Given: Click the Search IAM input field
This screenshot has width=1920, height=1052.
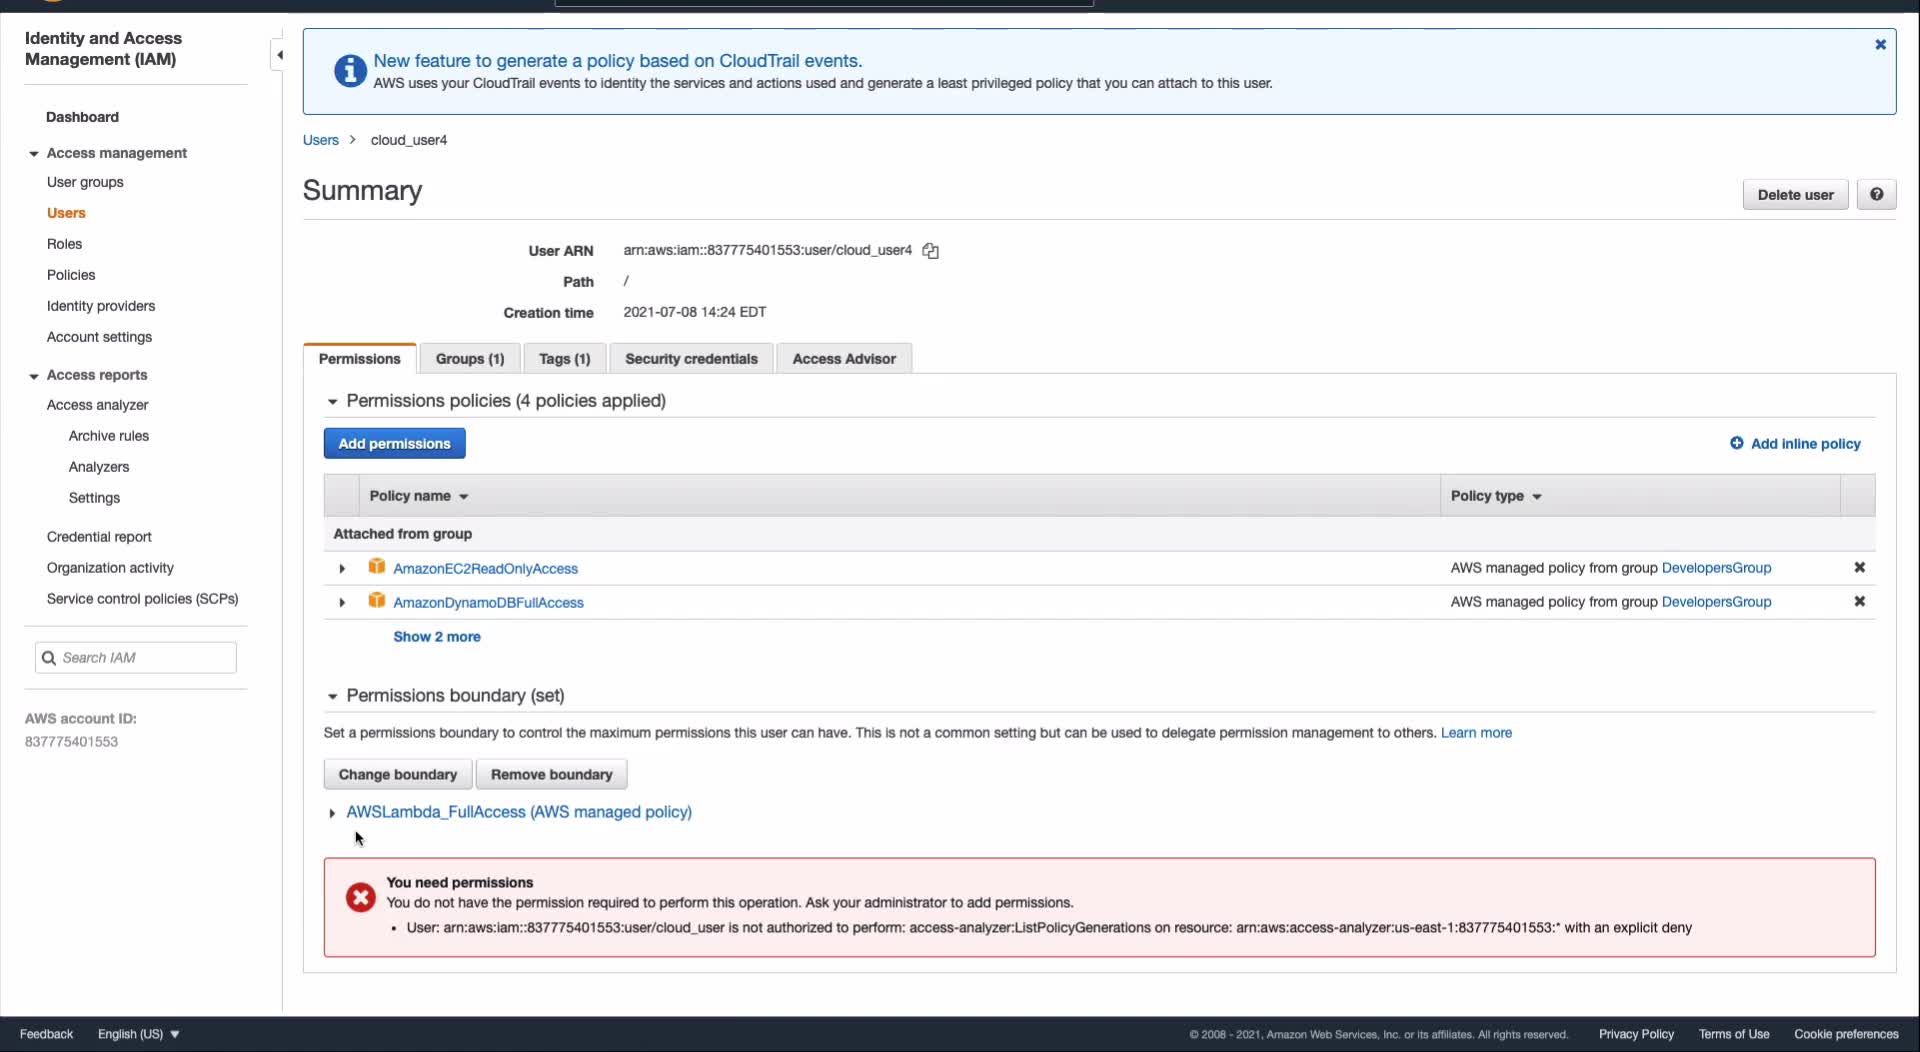Looking at the screenshot, I should (136, 658).
